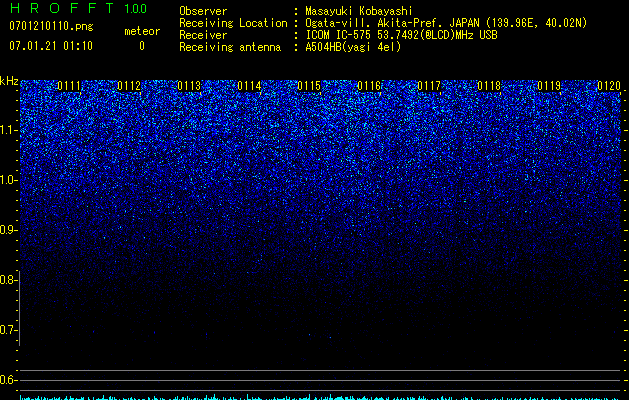Image resolution: width=629 pixels, height=400 pixels.
Task: Click the kHz axis unit label
Action: point(9,81)
